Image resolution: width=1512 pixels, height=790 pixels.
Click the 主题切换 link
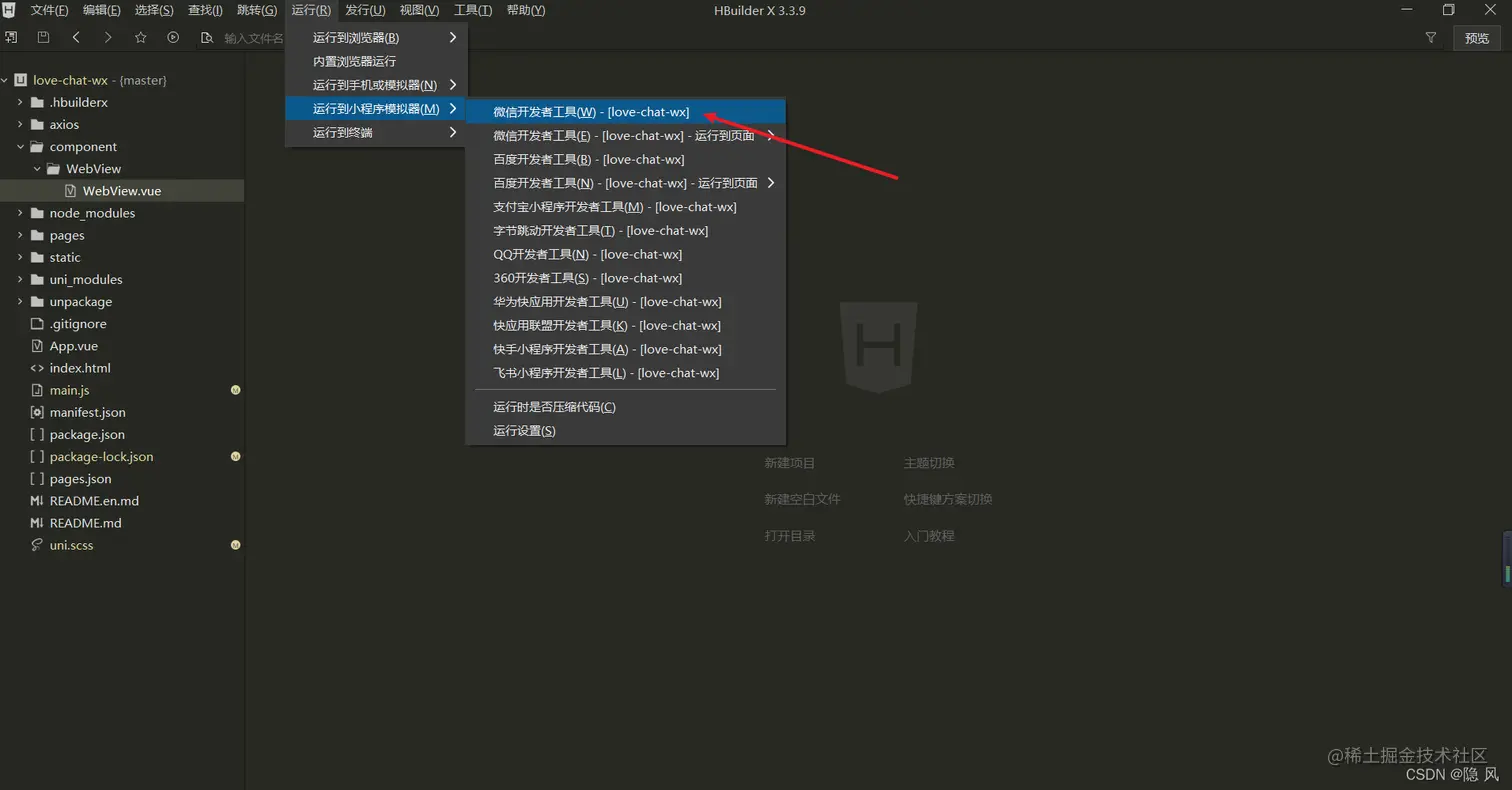pyautogui.click(x=929, y=463)
